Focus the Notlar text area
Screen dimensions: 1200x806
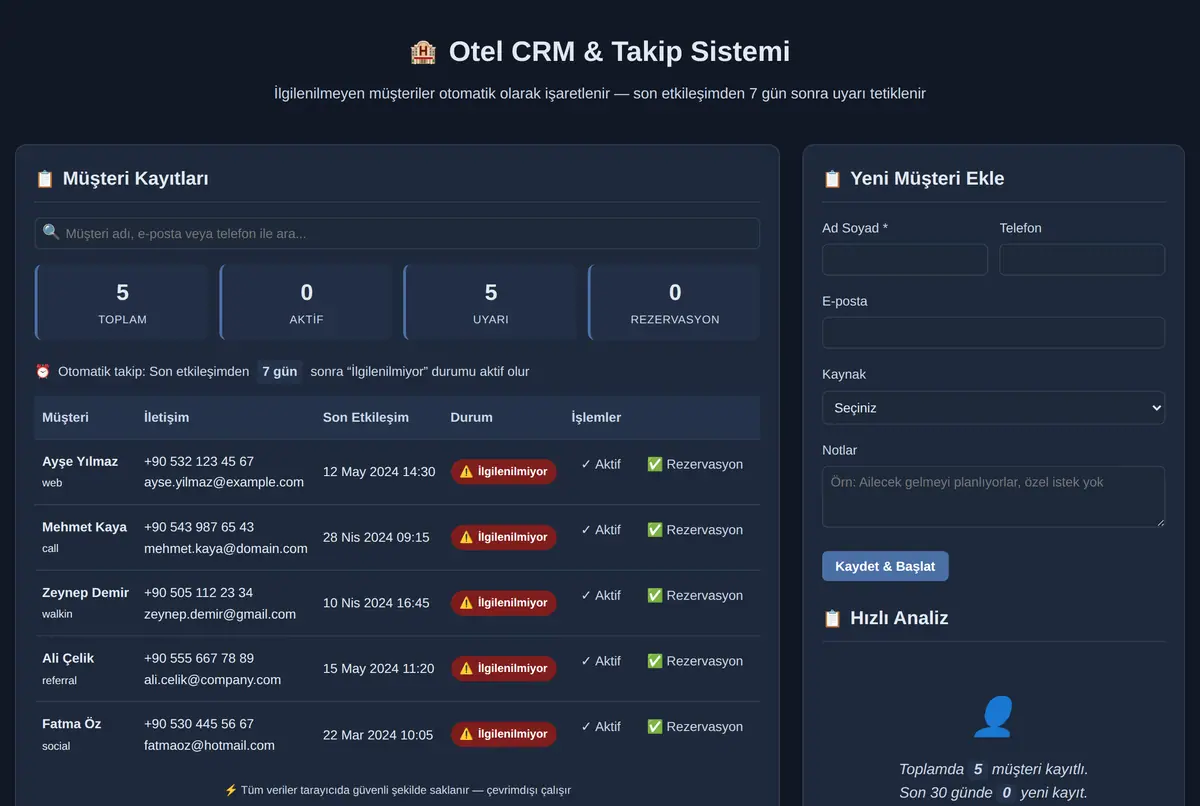tap(994, 497)
